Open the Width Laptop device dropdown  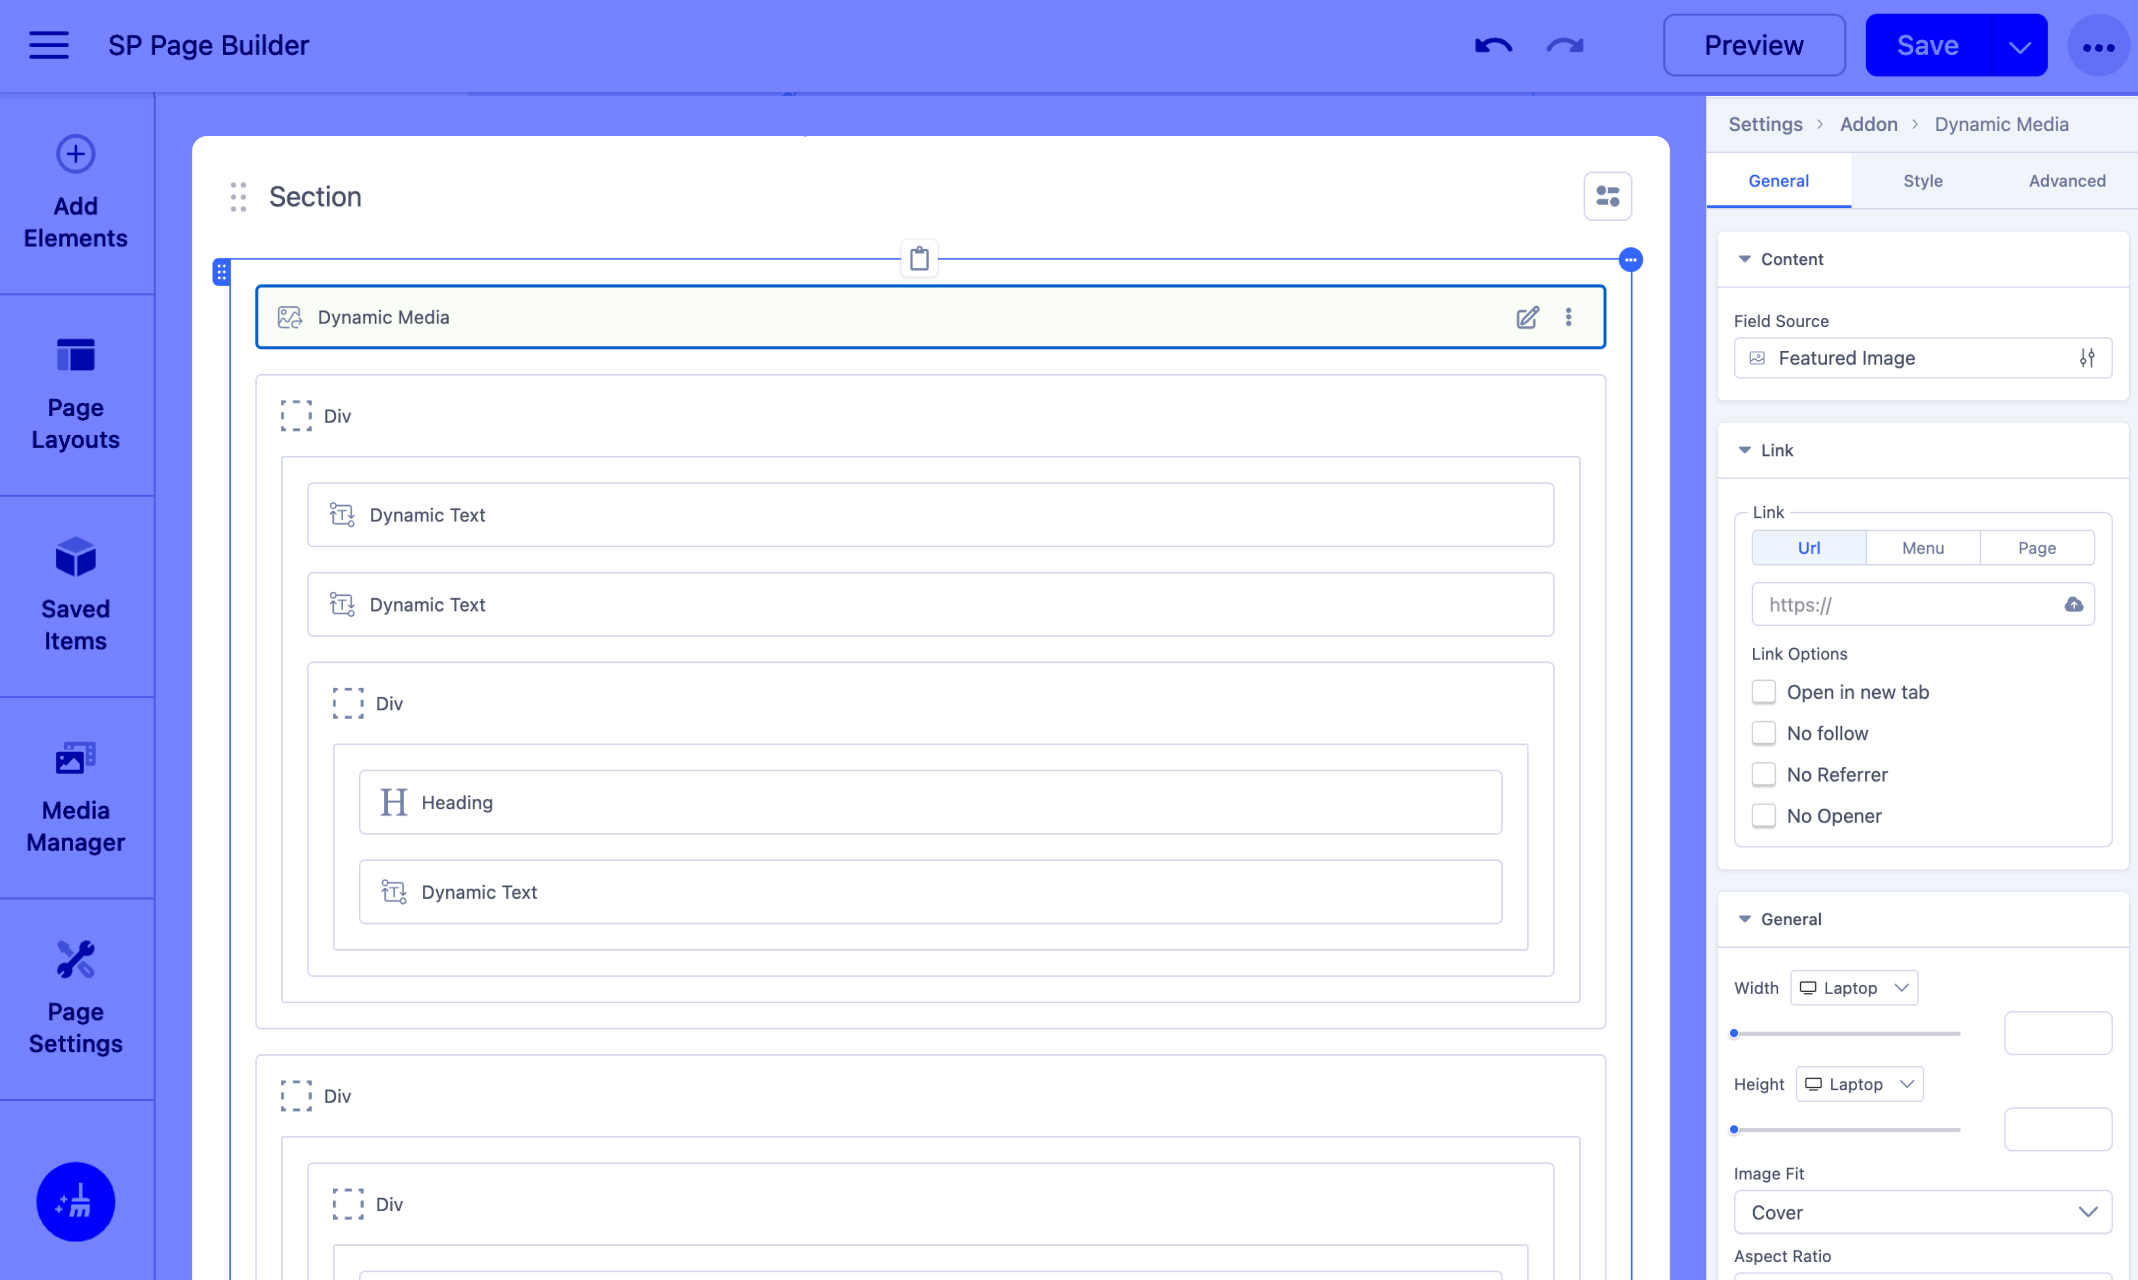coord(1853,988)
